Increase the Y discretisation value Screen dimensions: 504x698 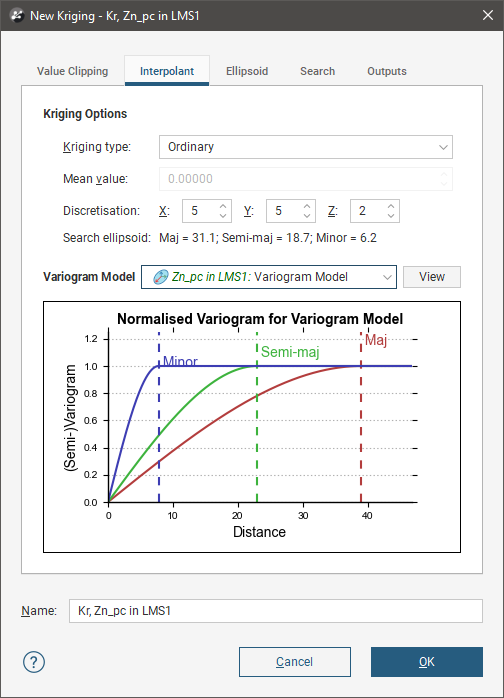coord(307,206)
